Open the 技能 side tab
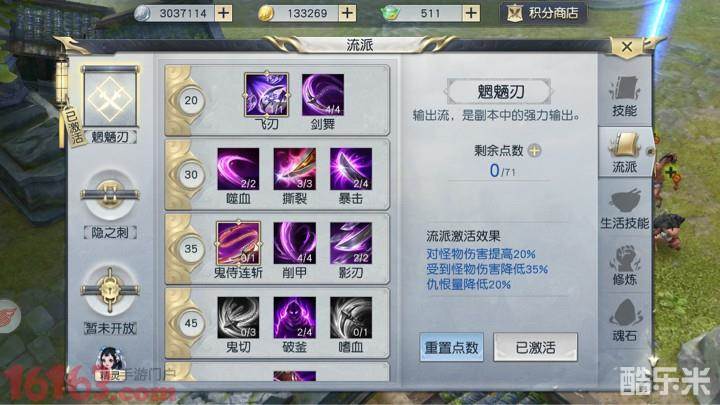This screenshot has width=720, height=405. tap(624, 97)
